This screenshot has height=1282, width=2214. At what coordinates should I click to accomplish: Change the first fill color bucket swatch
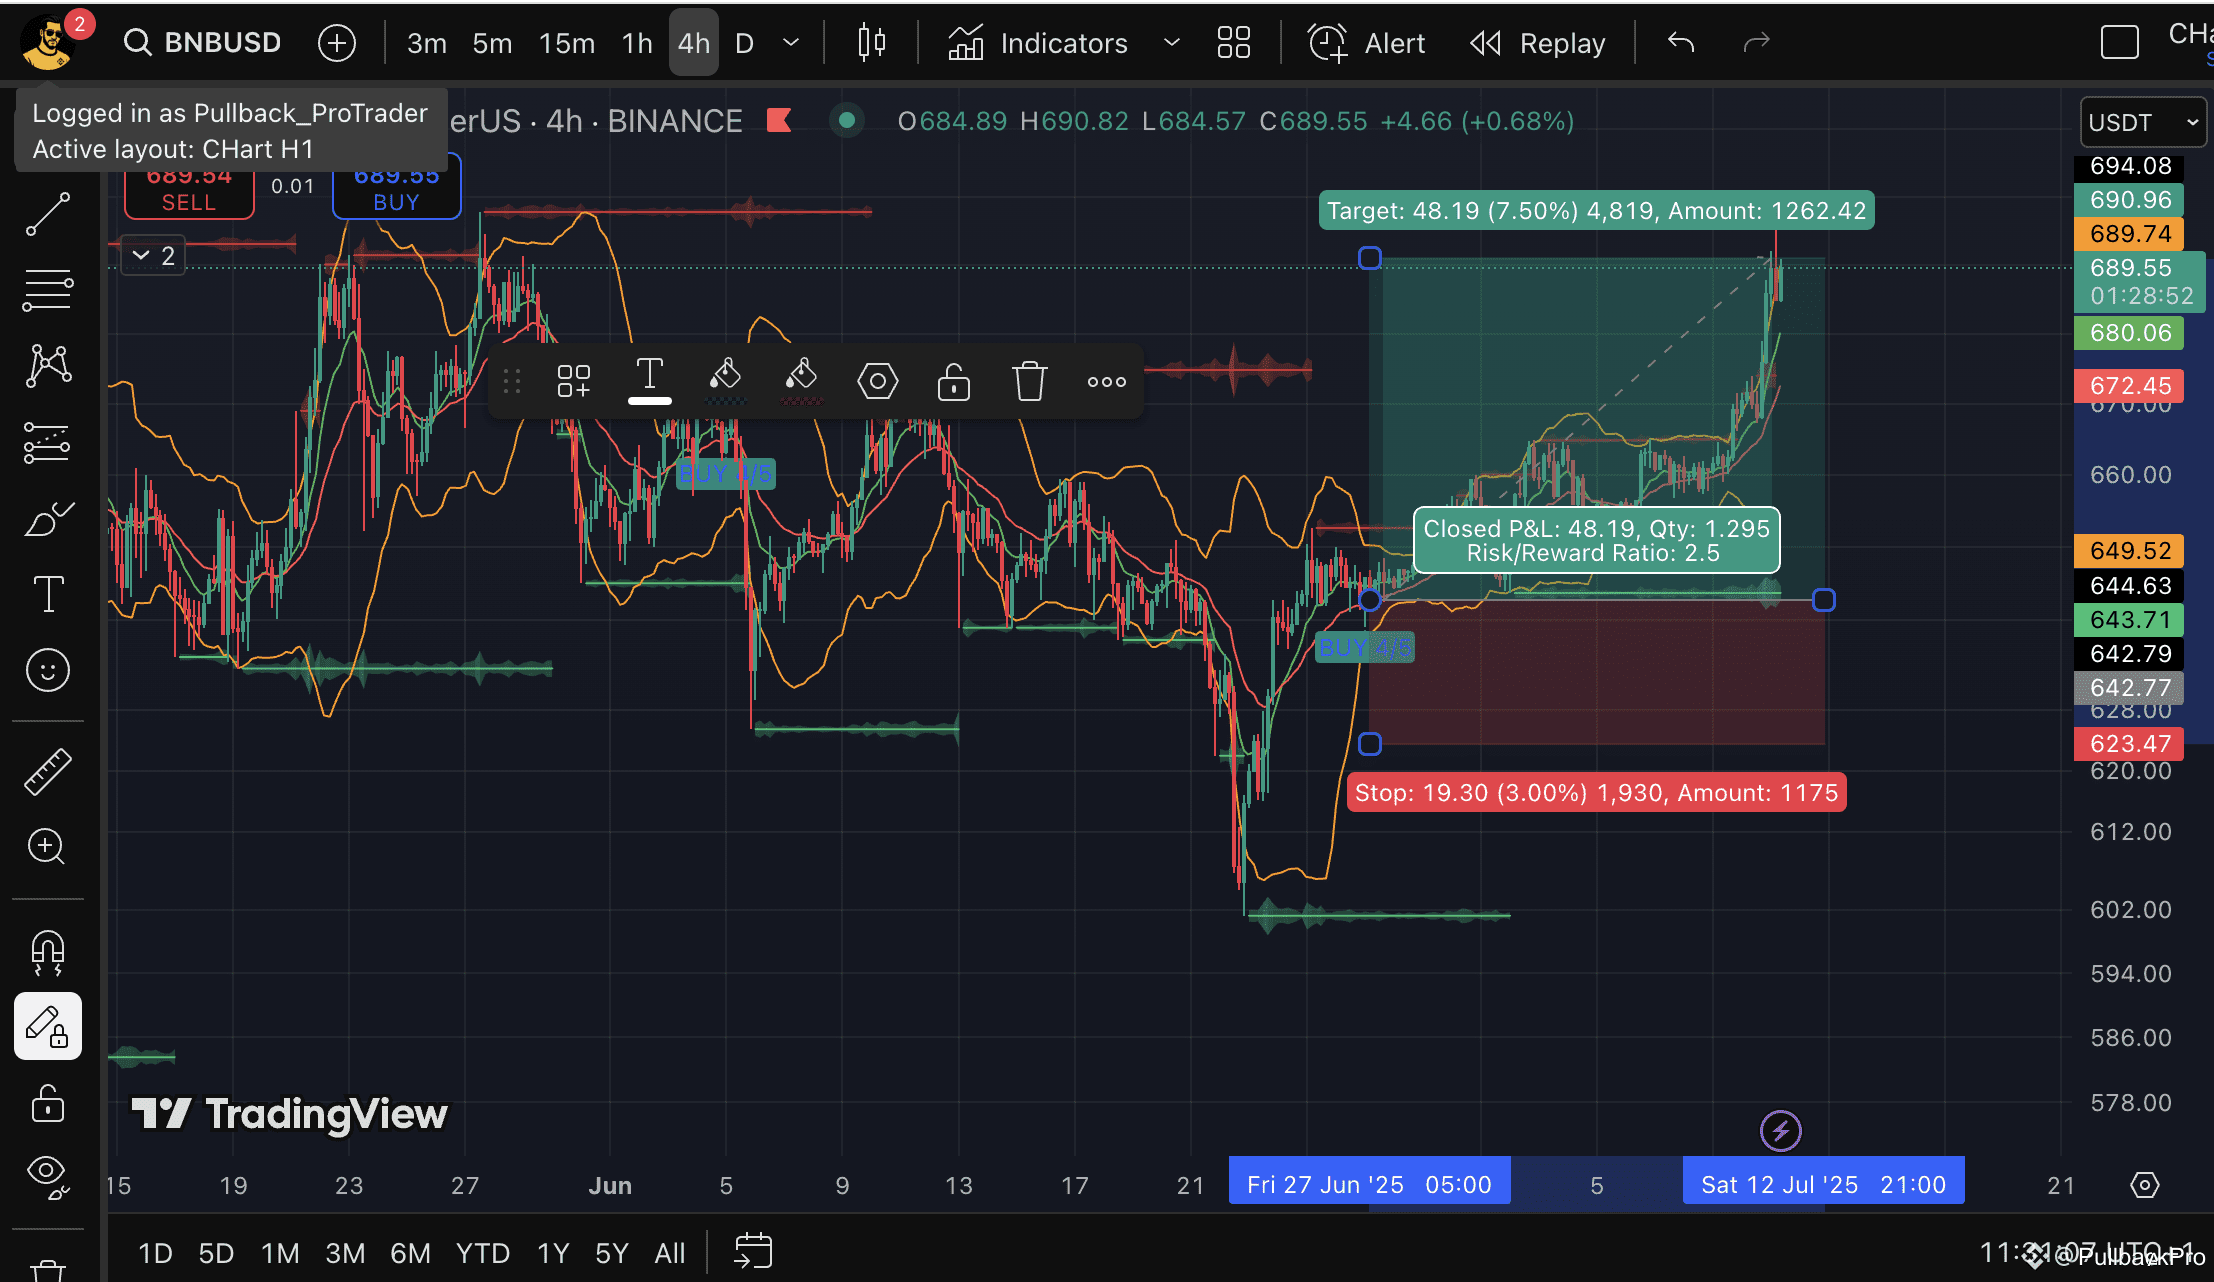pos(726,380)
